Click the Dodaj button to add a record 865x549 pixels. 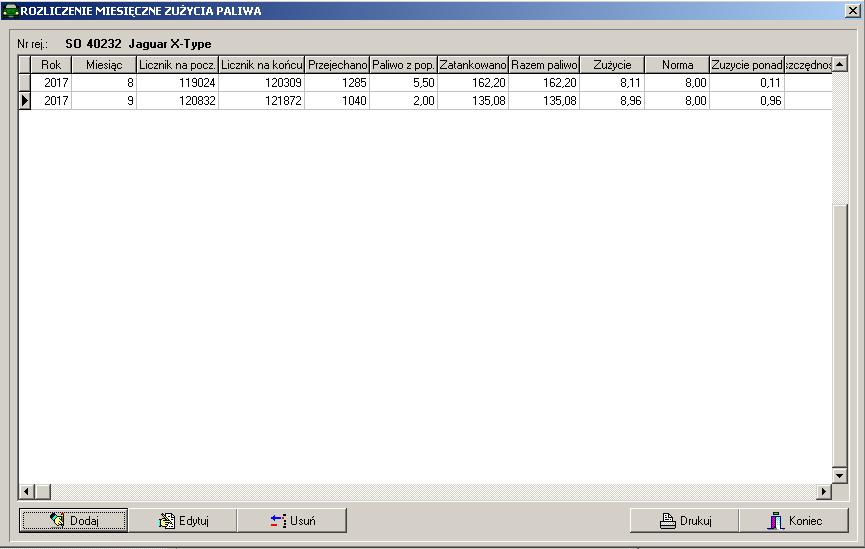tap(73, 520)
